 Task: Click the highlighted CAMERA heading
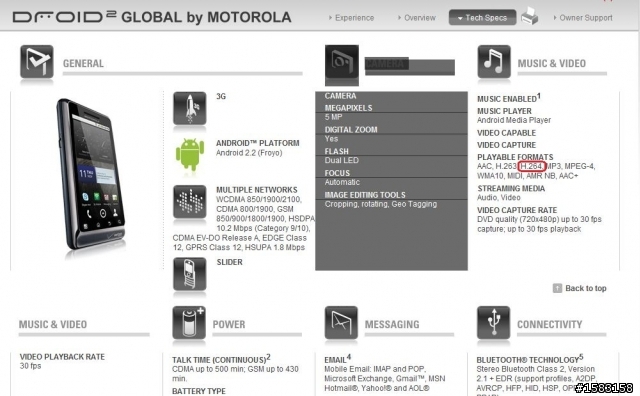pos(387,64)
